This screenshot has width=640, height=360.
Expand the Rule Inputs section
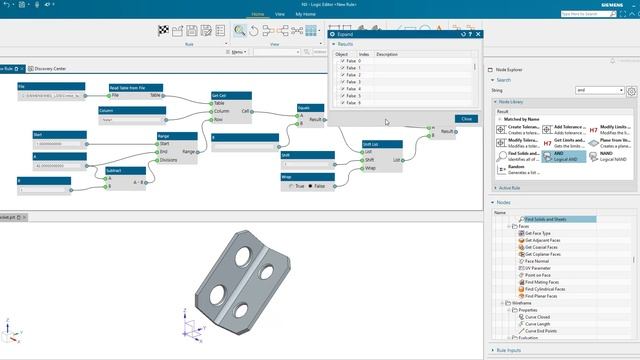(x=493, y=350)
